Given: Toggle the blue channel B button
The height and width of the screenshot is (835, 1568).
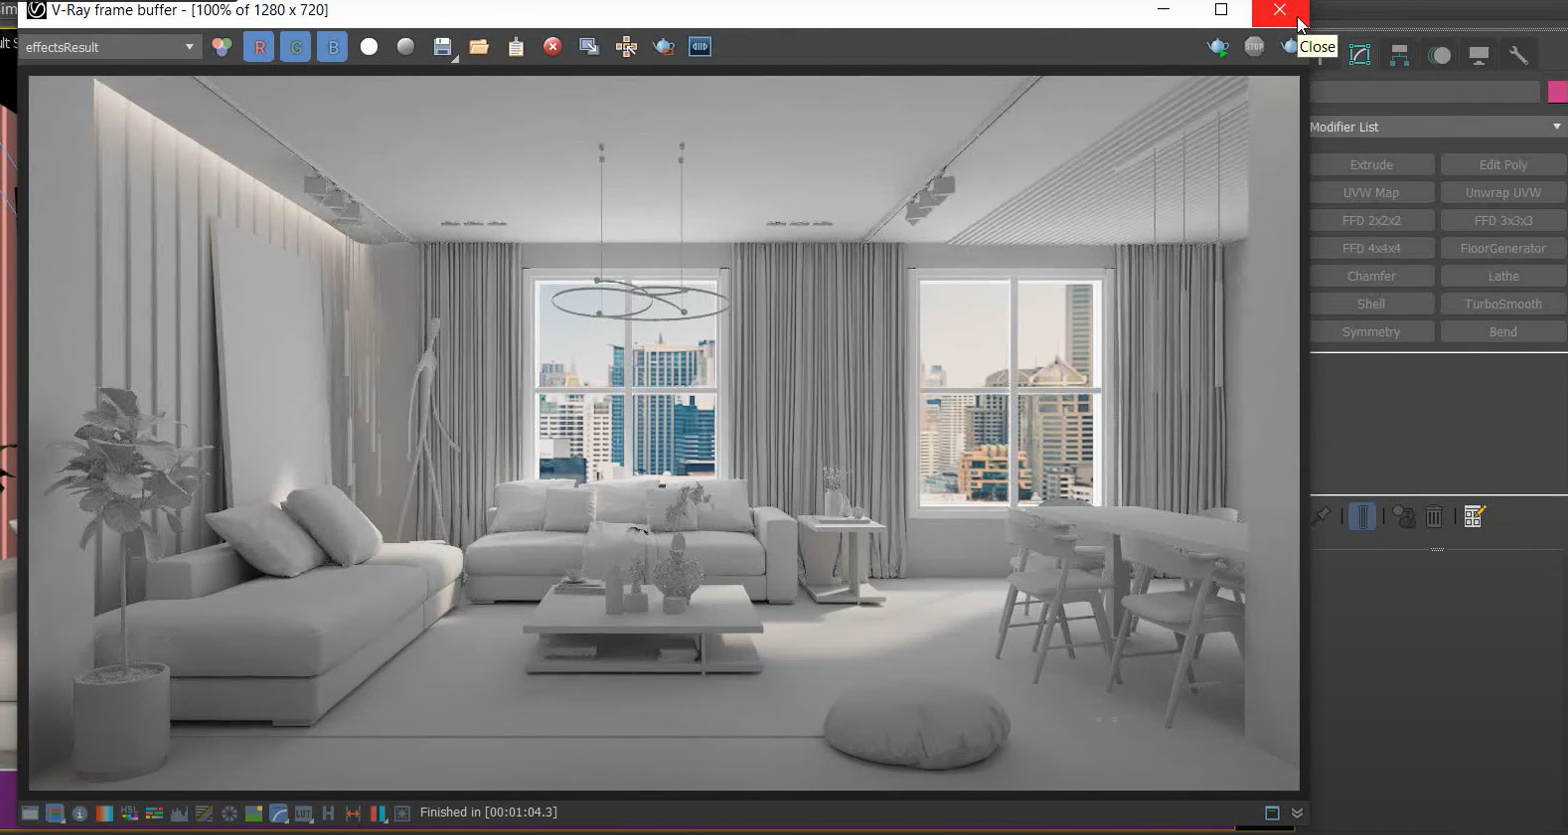Looking at the screenshot, I should pyautogui.click(x=332, y=47).
